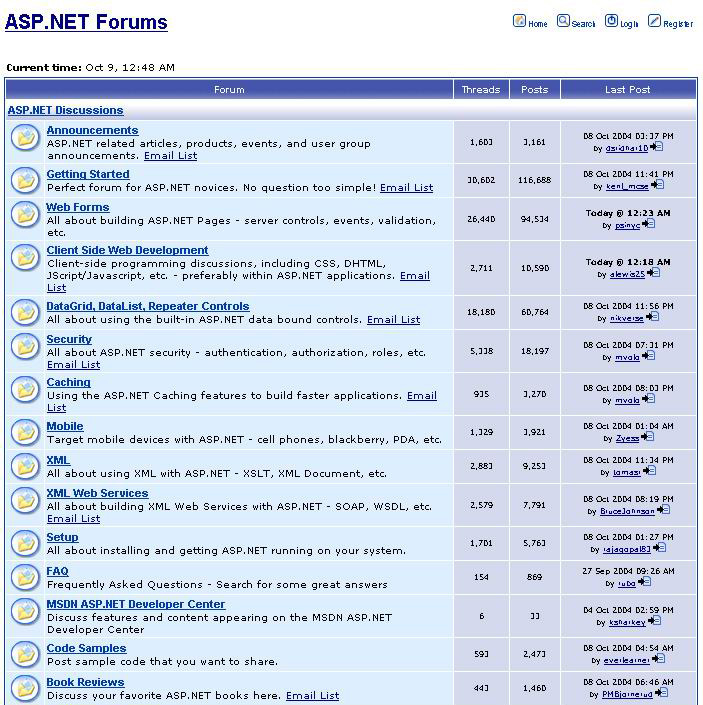Click the Search magnifier icon
703x705 pixels.
[563, 21]
